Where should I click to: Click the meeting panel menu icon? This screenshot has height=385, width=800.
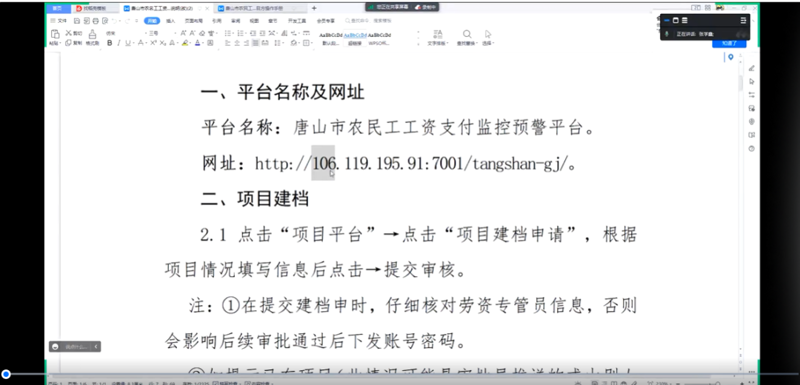743,20
